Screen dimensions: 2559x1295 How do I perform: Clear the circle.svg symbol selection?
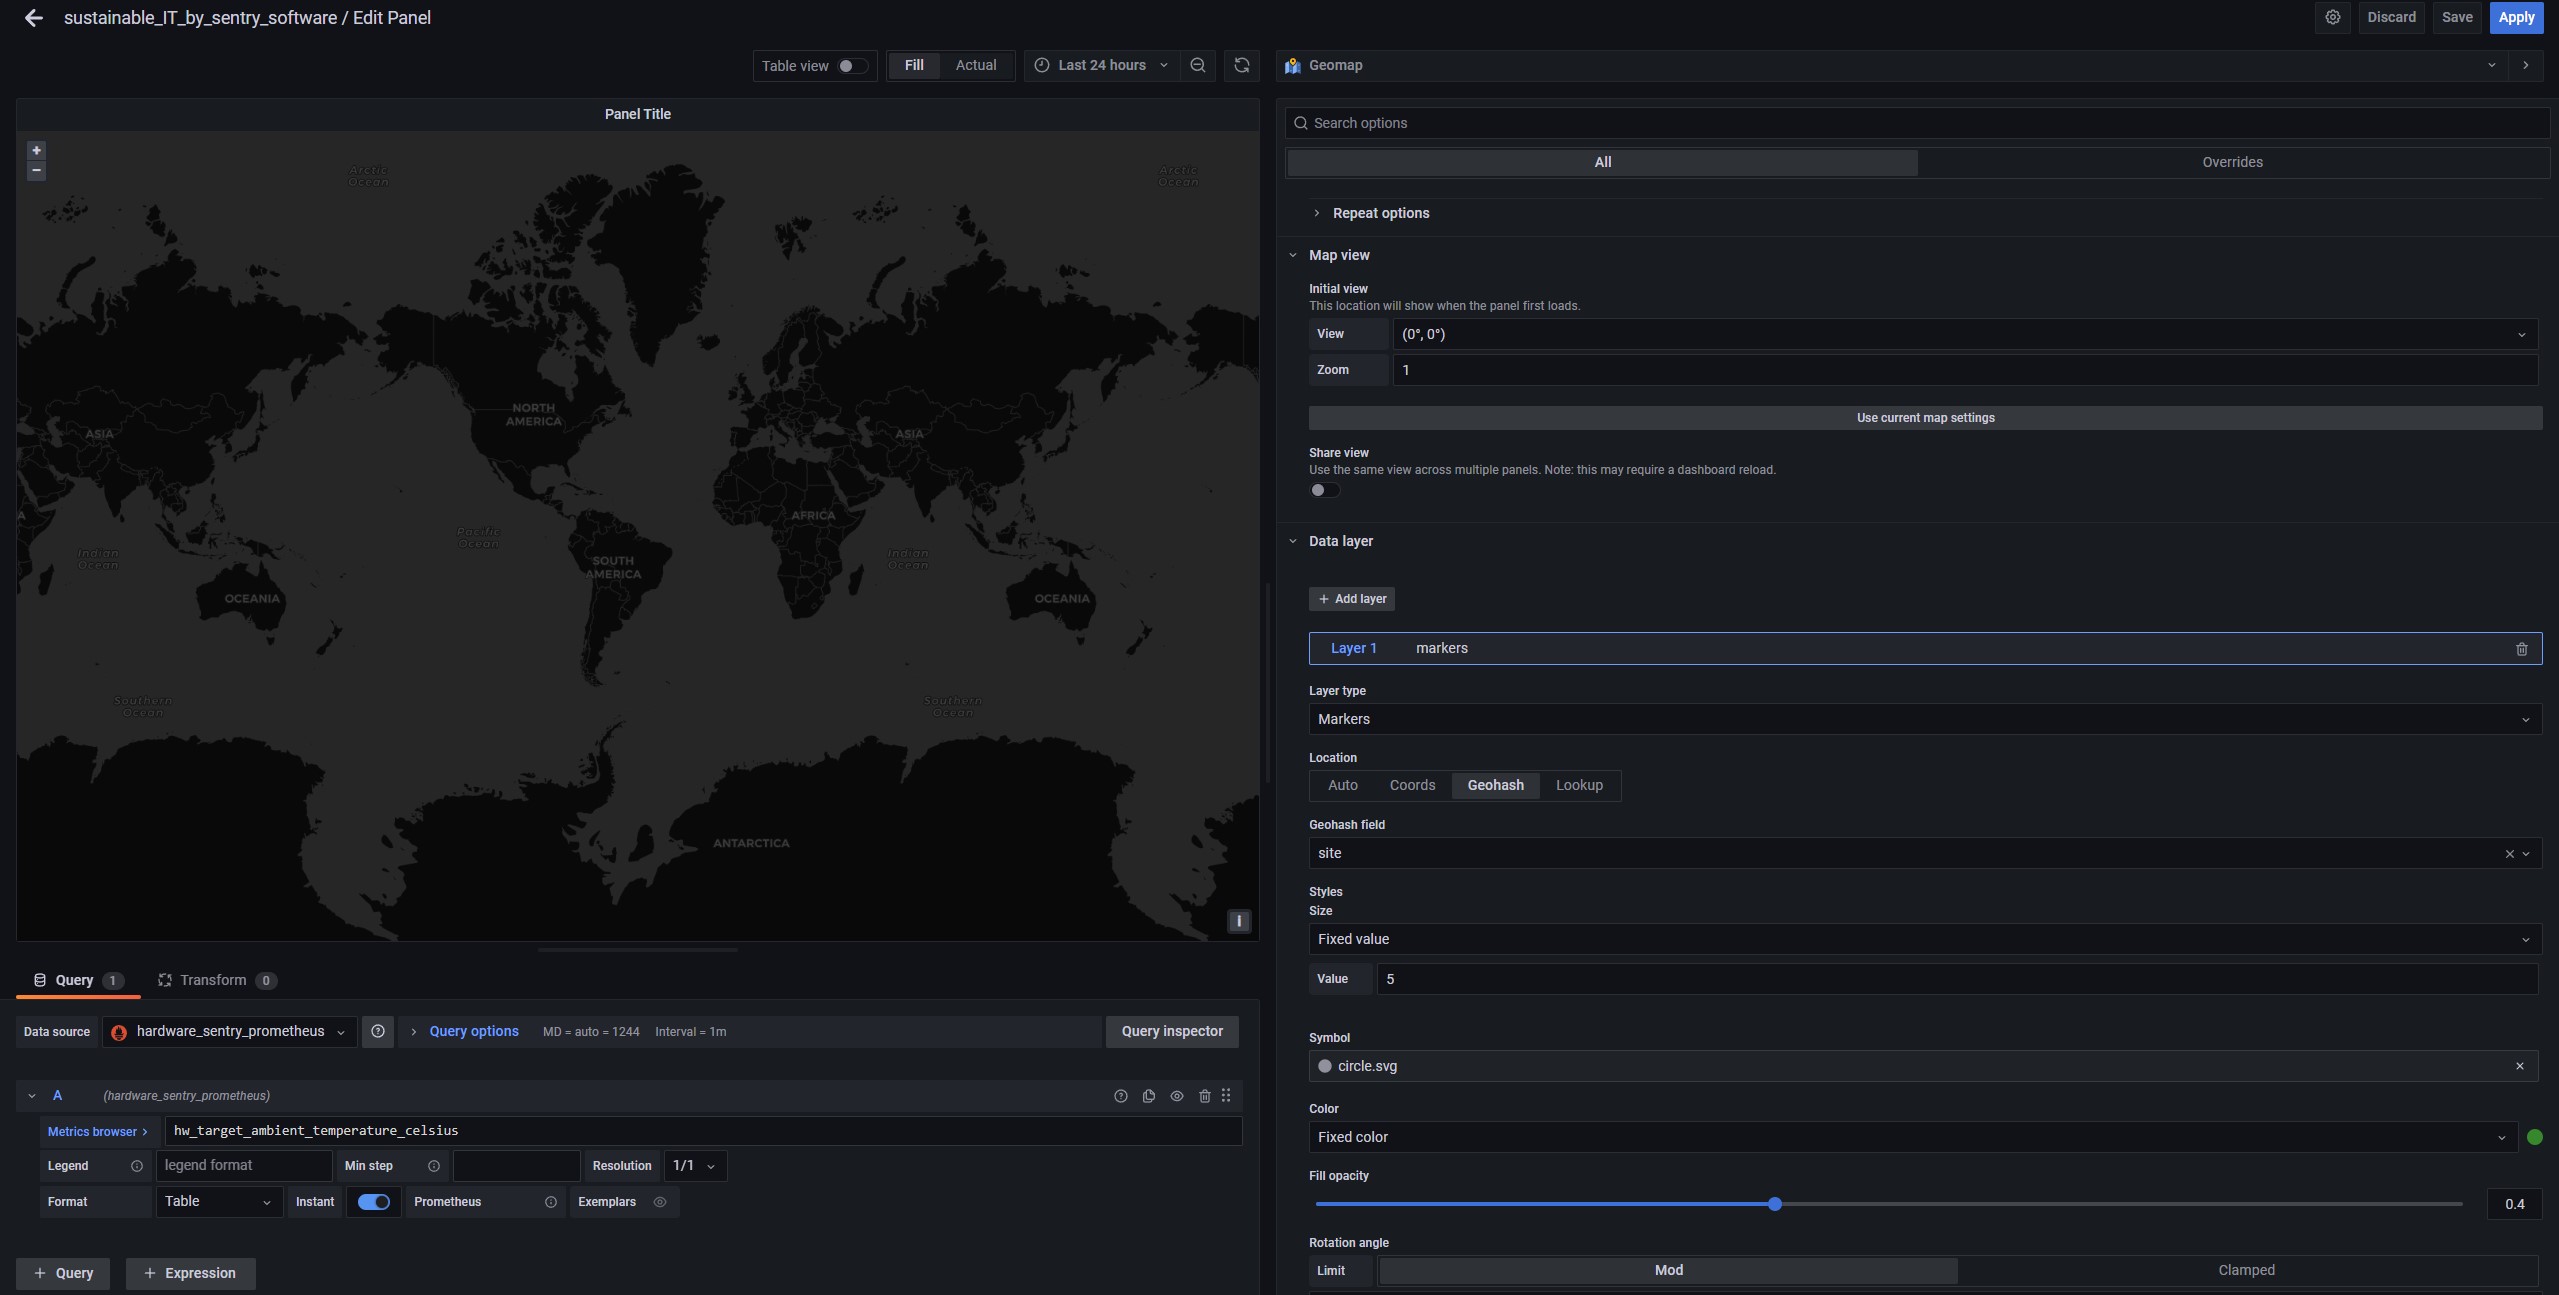click(2519, 1066)
